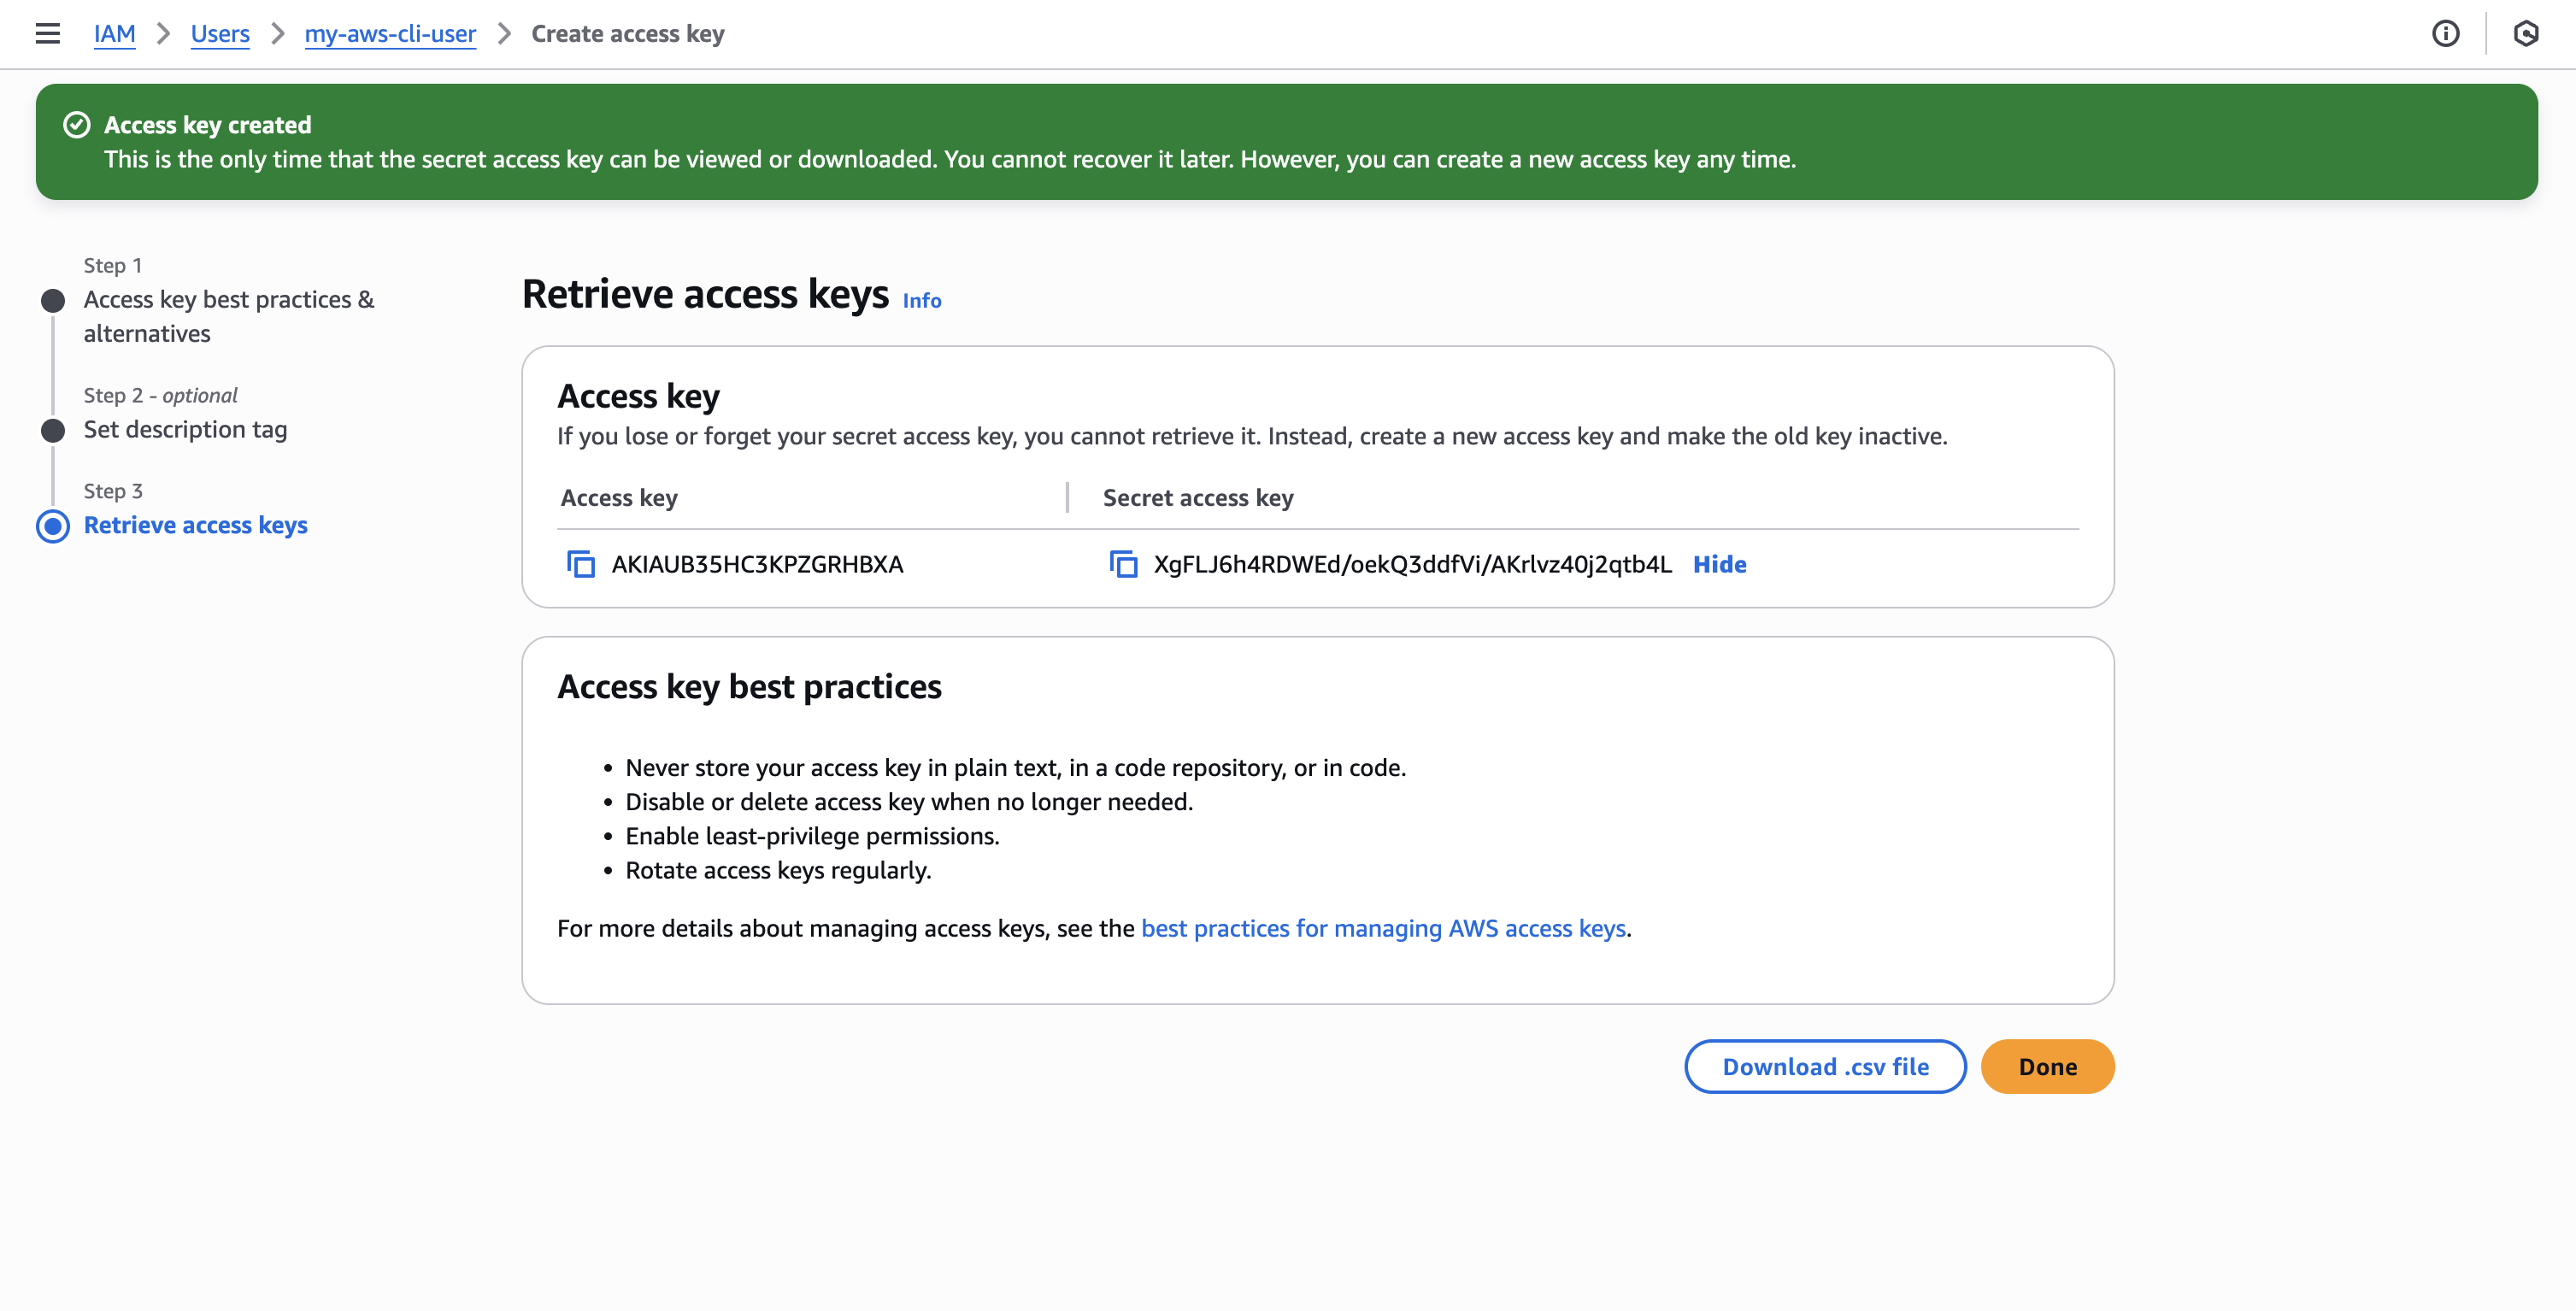Click the Disable or delete access key bullet

pos(909,802)
